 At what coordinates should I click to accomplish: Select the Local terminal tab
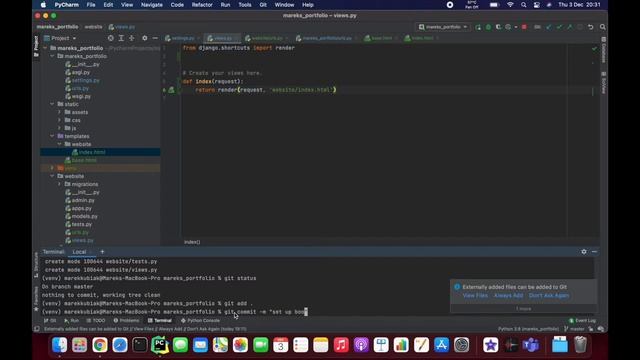coord(79,252)
